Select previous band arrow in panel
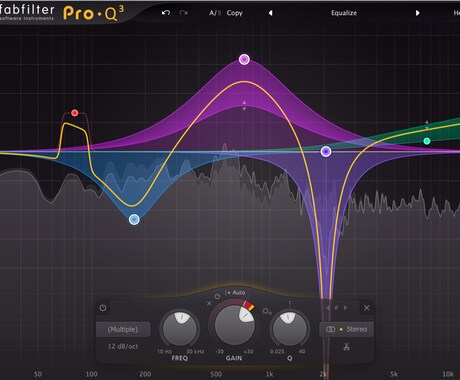This screenshot has height=380, width=460. [x=328, y=308]
